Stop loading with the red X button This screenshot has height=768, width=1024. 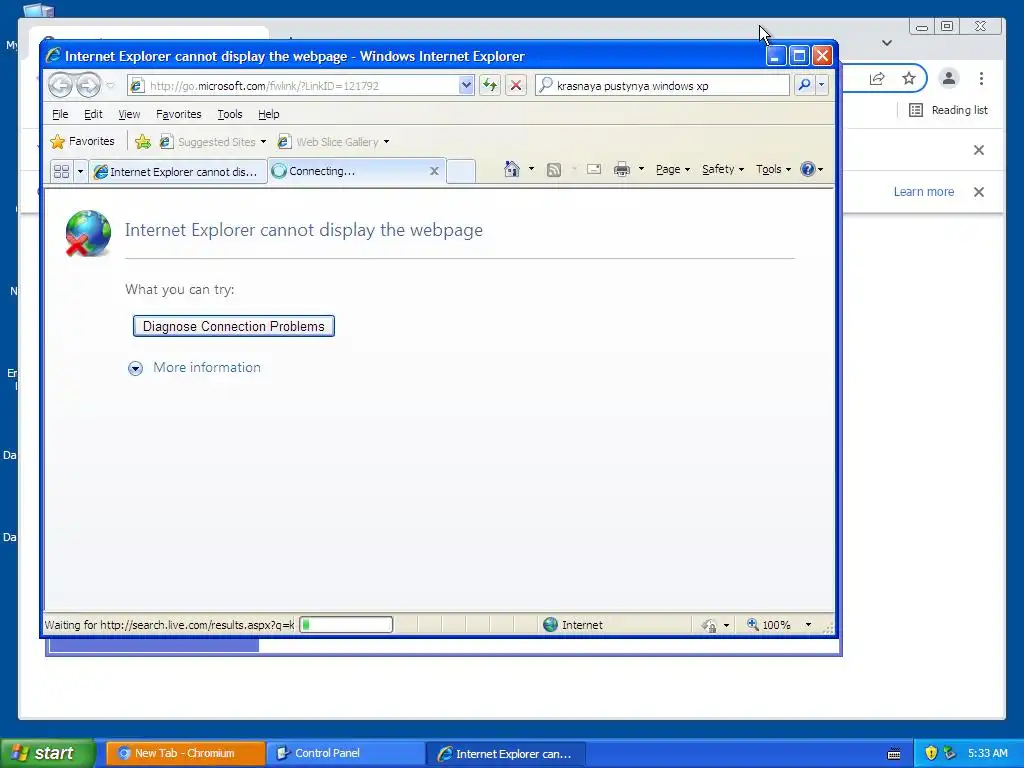(x=516, y=86)
